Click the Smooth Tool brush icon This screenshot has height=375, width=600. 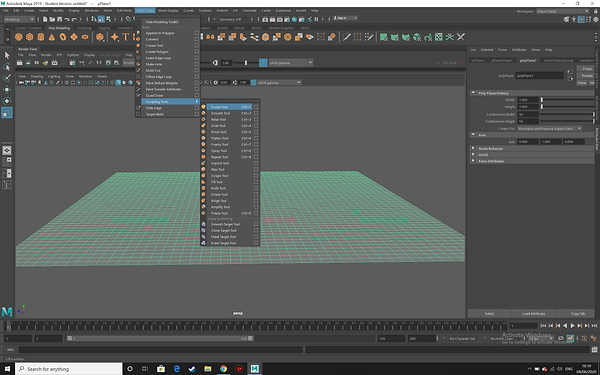click(203, 113)
